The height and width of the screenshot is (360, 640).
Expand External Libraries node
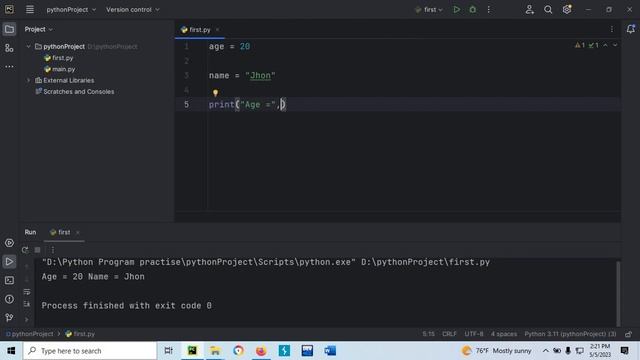tap(29, 80)
